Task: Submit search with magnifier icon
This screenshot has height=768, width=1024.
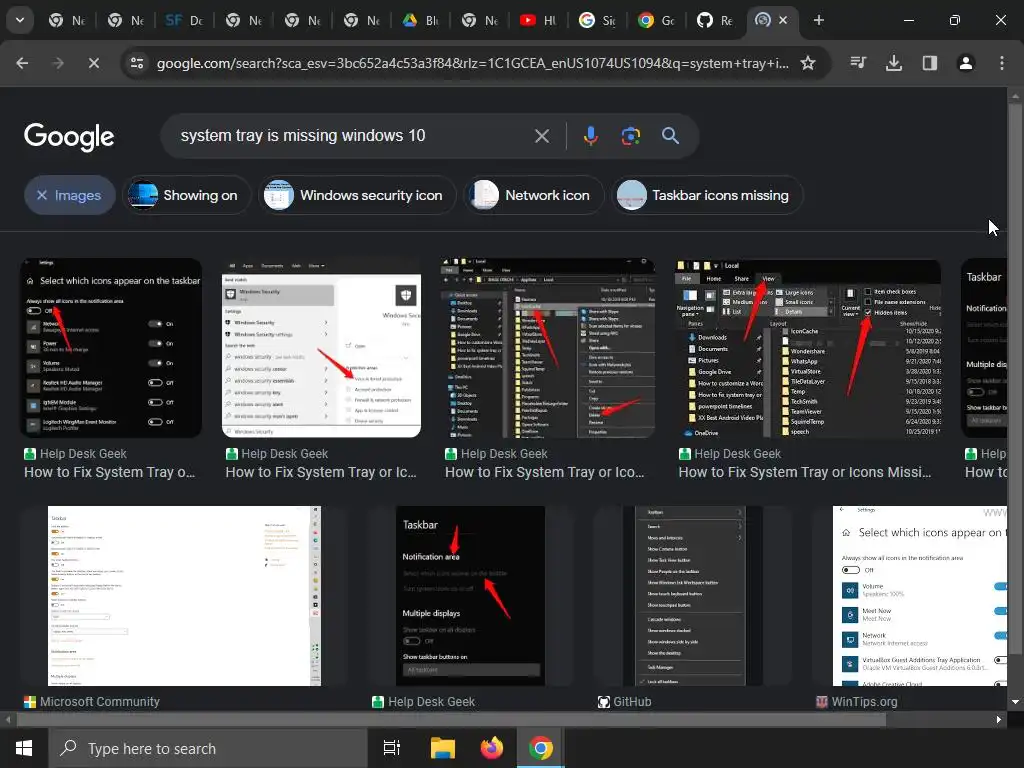Action: 671,136
